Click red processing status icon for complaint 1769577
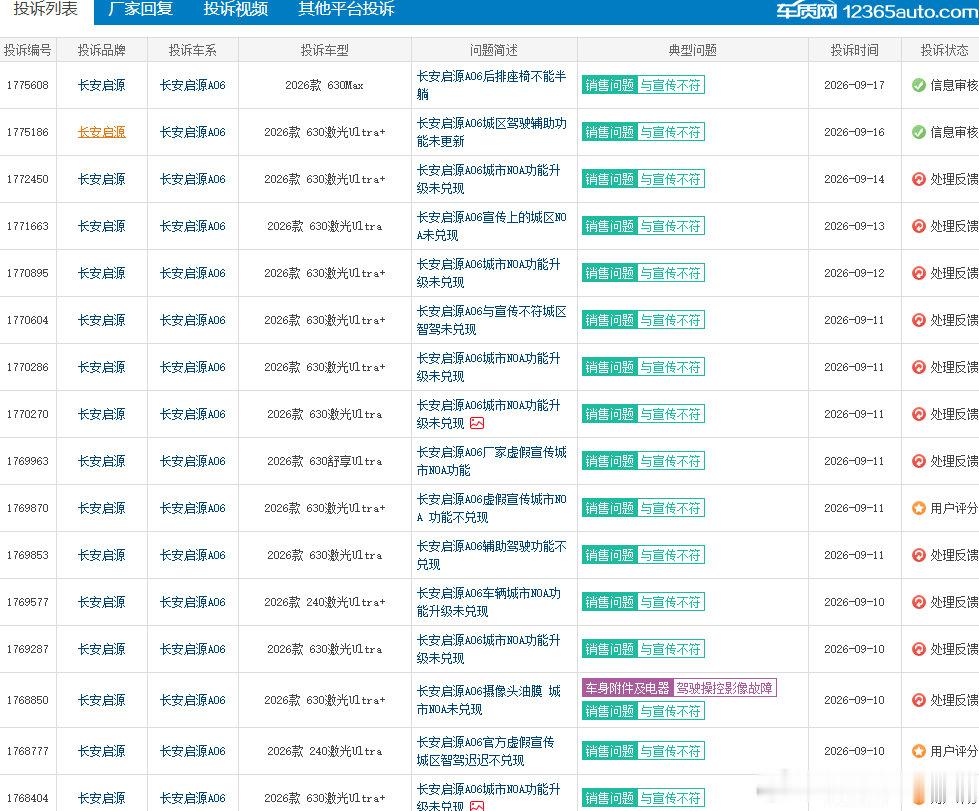The image size is (979, 811). point(918,602)
